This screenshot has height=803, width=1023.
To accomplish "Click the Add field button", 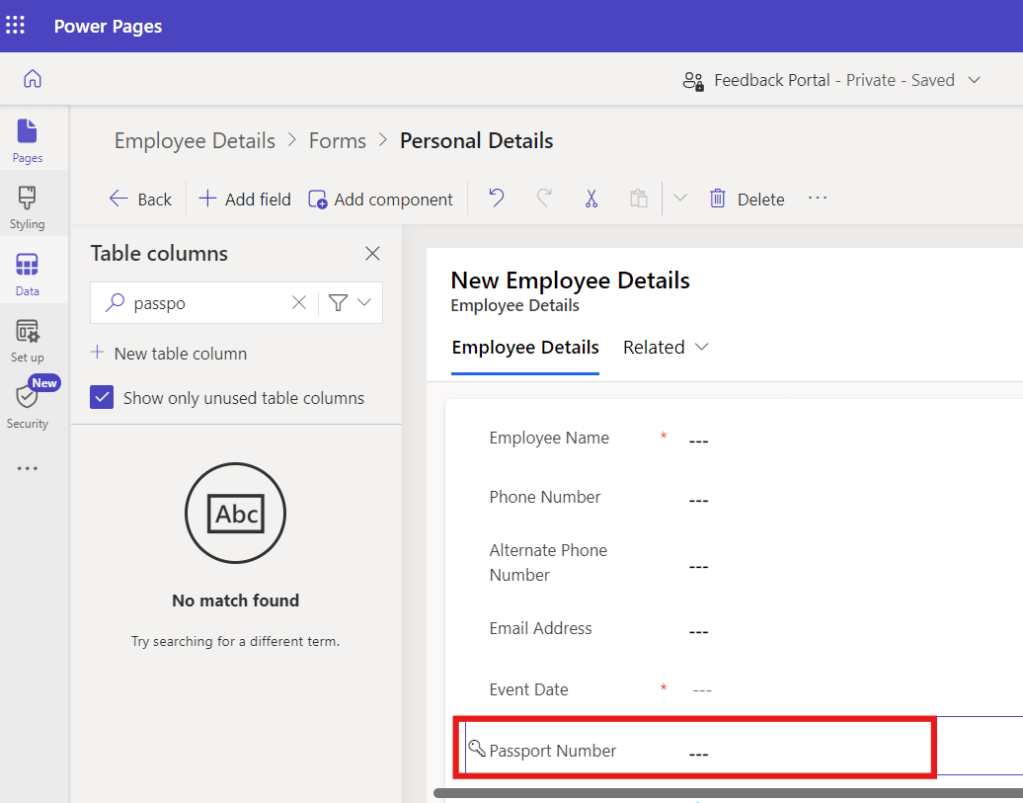I will point(245,199).
